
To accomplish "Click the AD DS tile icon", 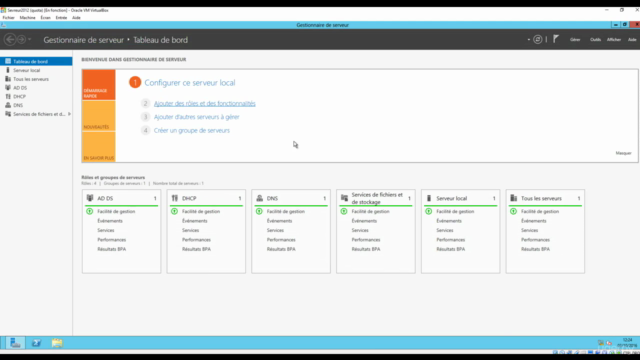I will coord(90,198).
